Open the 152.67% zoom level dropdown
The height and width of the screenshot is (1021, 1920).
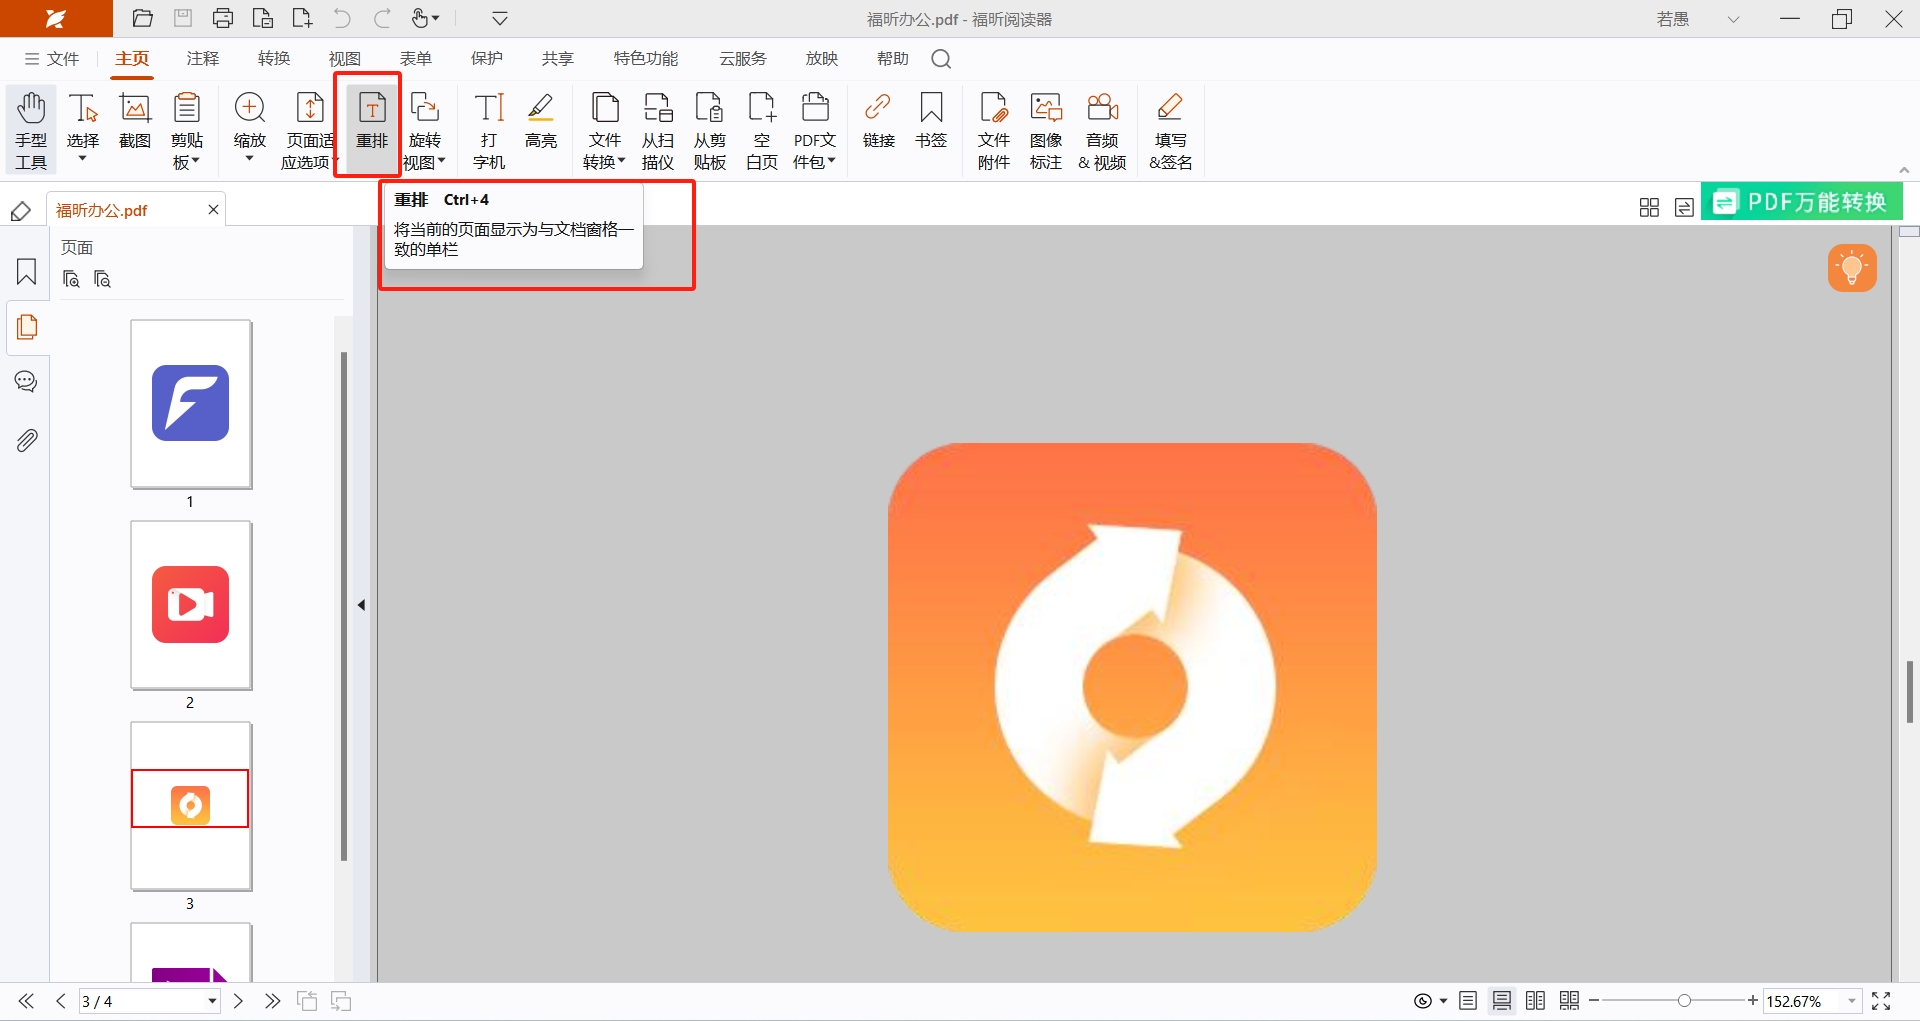coord(1852,1001)
